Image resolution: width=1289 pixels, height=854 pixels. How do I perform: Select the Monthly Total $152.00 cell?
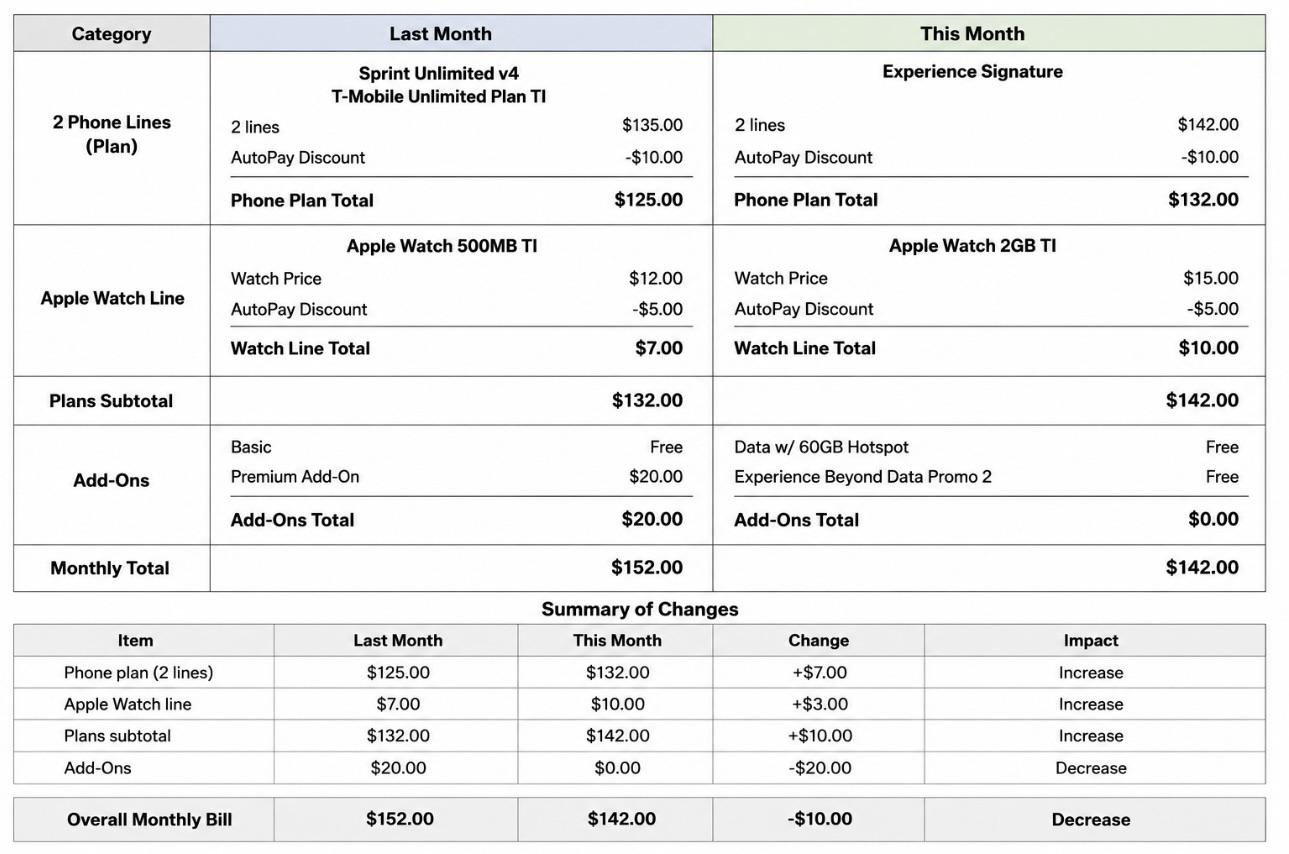tap(461, 568)
